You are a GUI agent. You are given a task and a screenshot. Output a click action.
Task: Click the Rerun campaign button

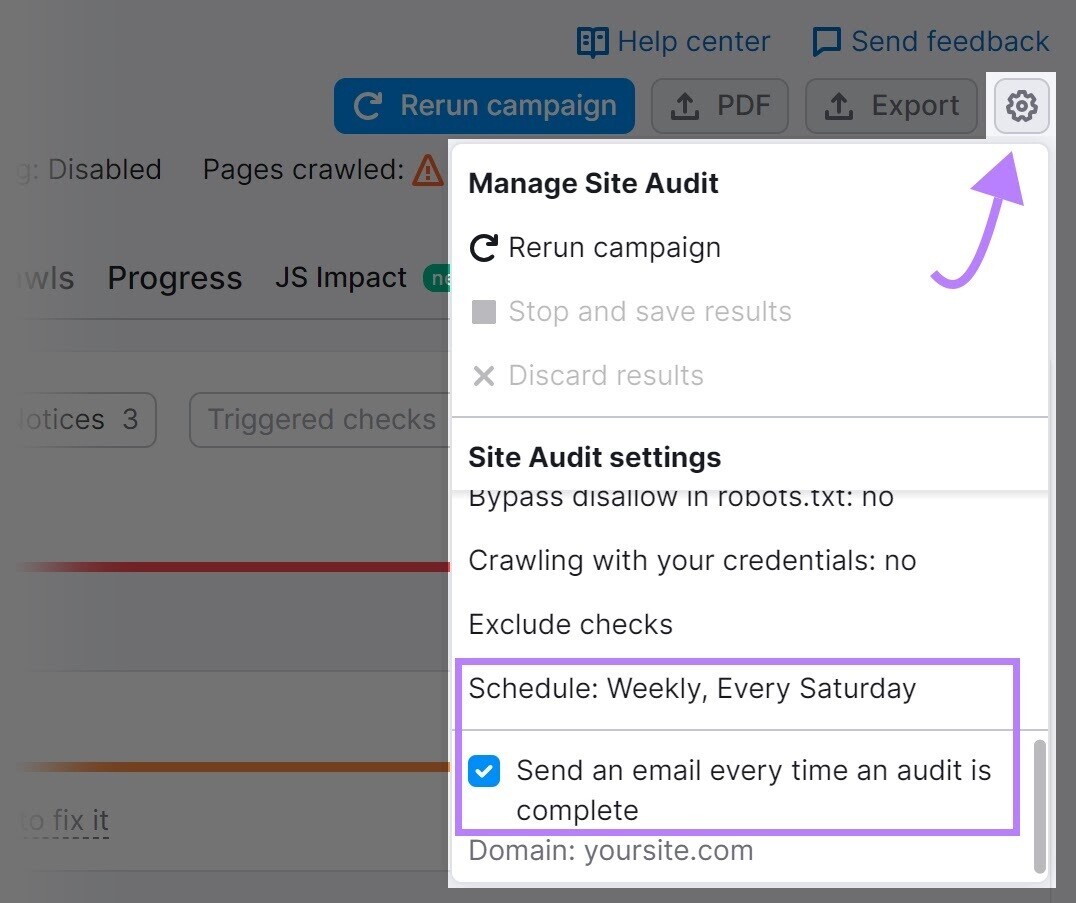484,105
